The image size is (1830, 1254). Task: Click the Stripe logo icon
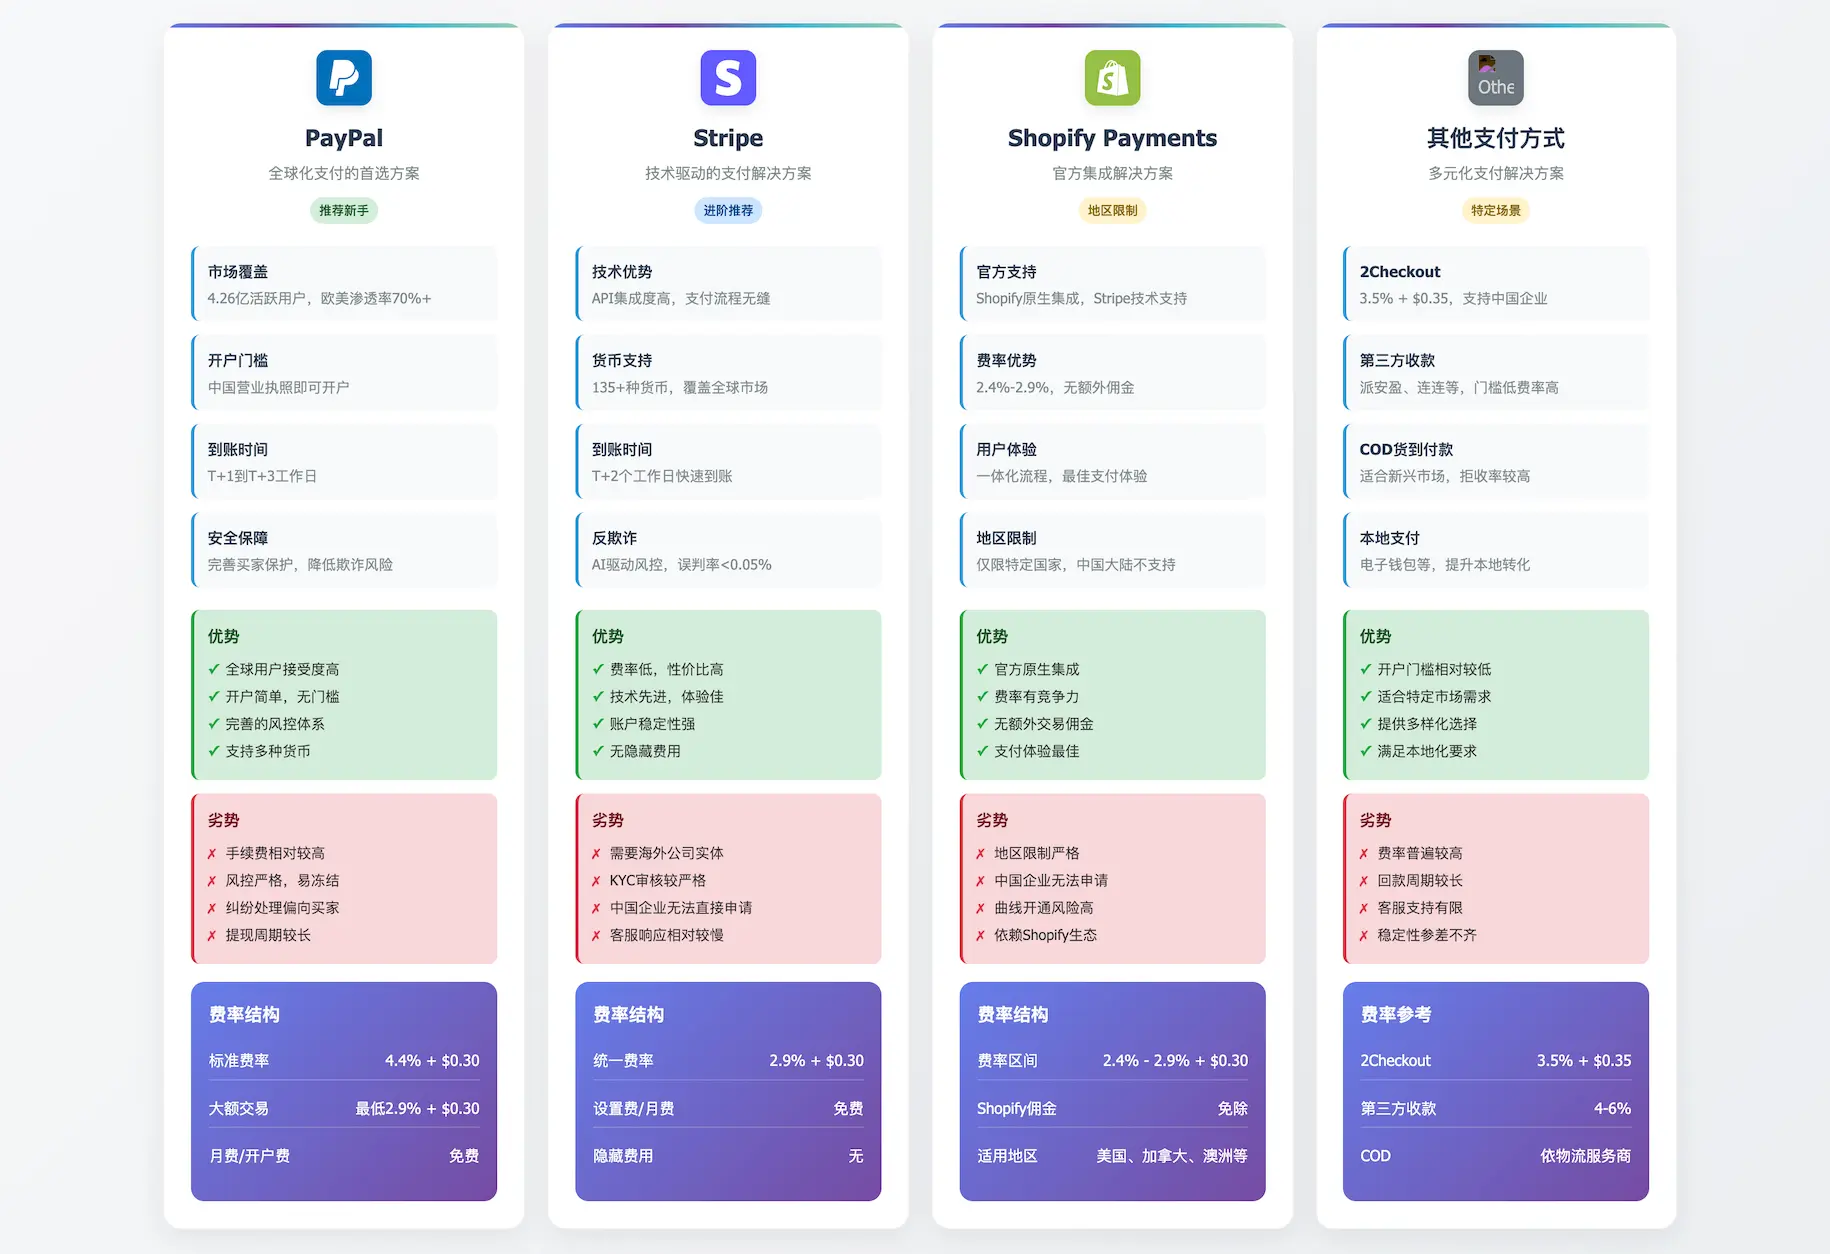coord(728,78)
